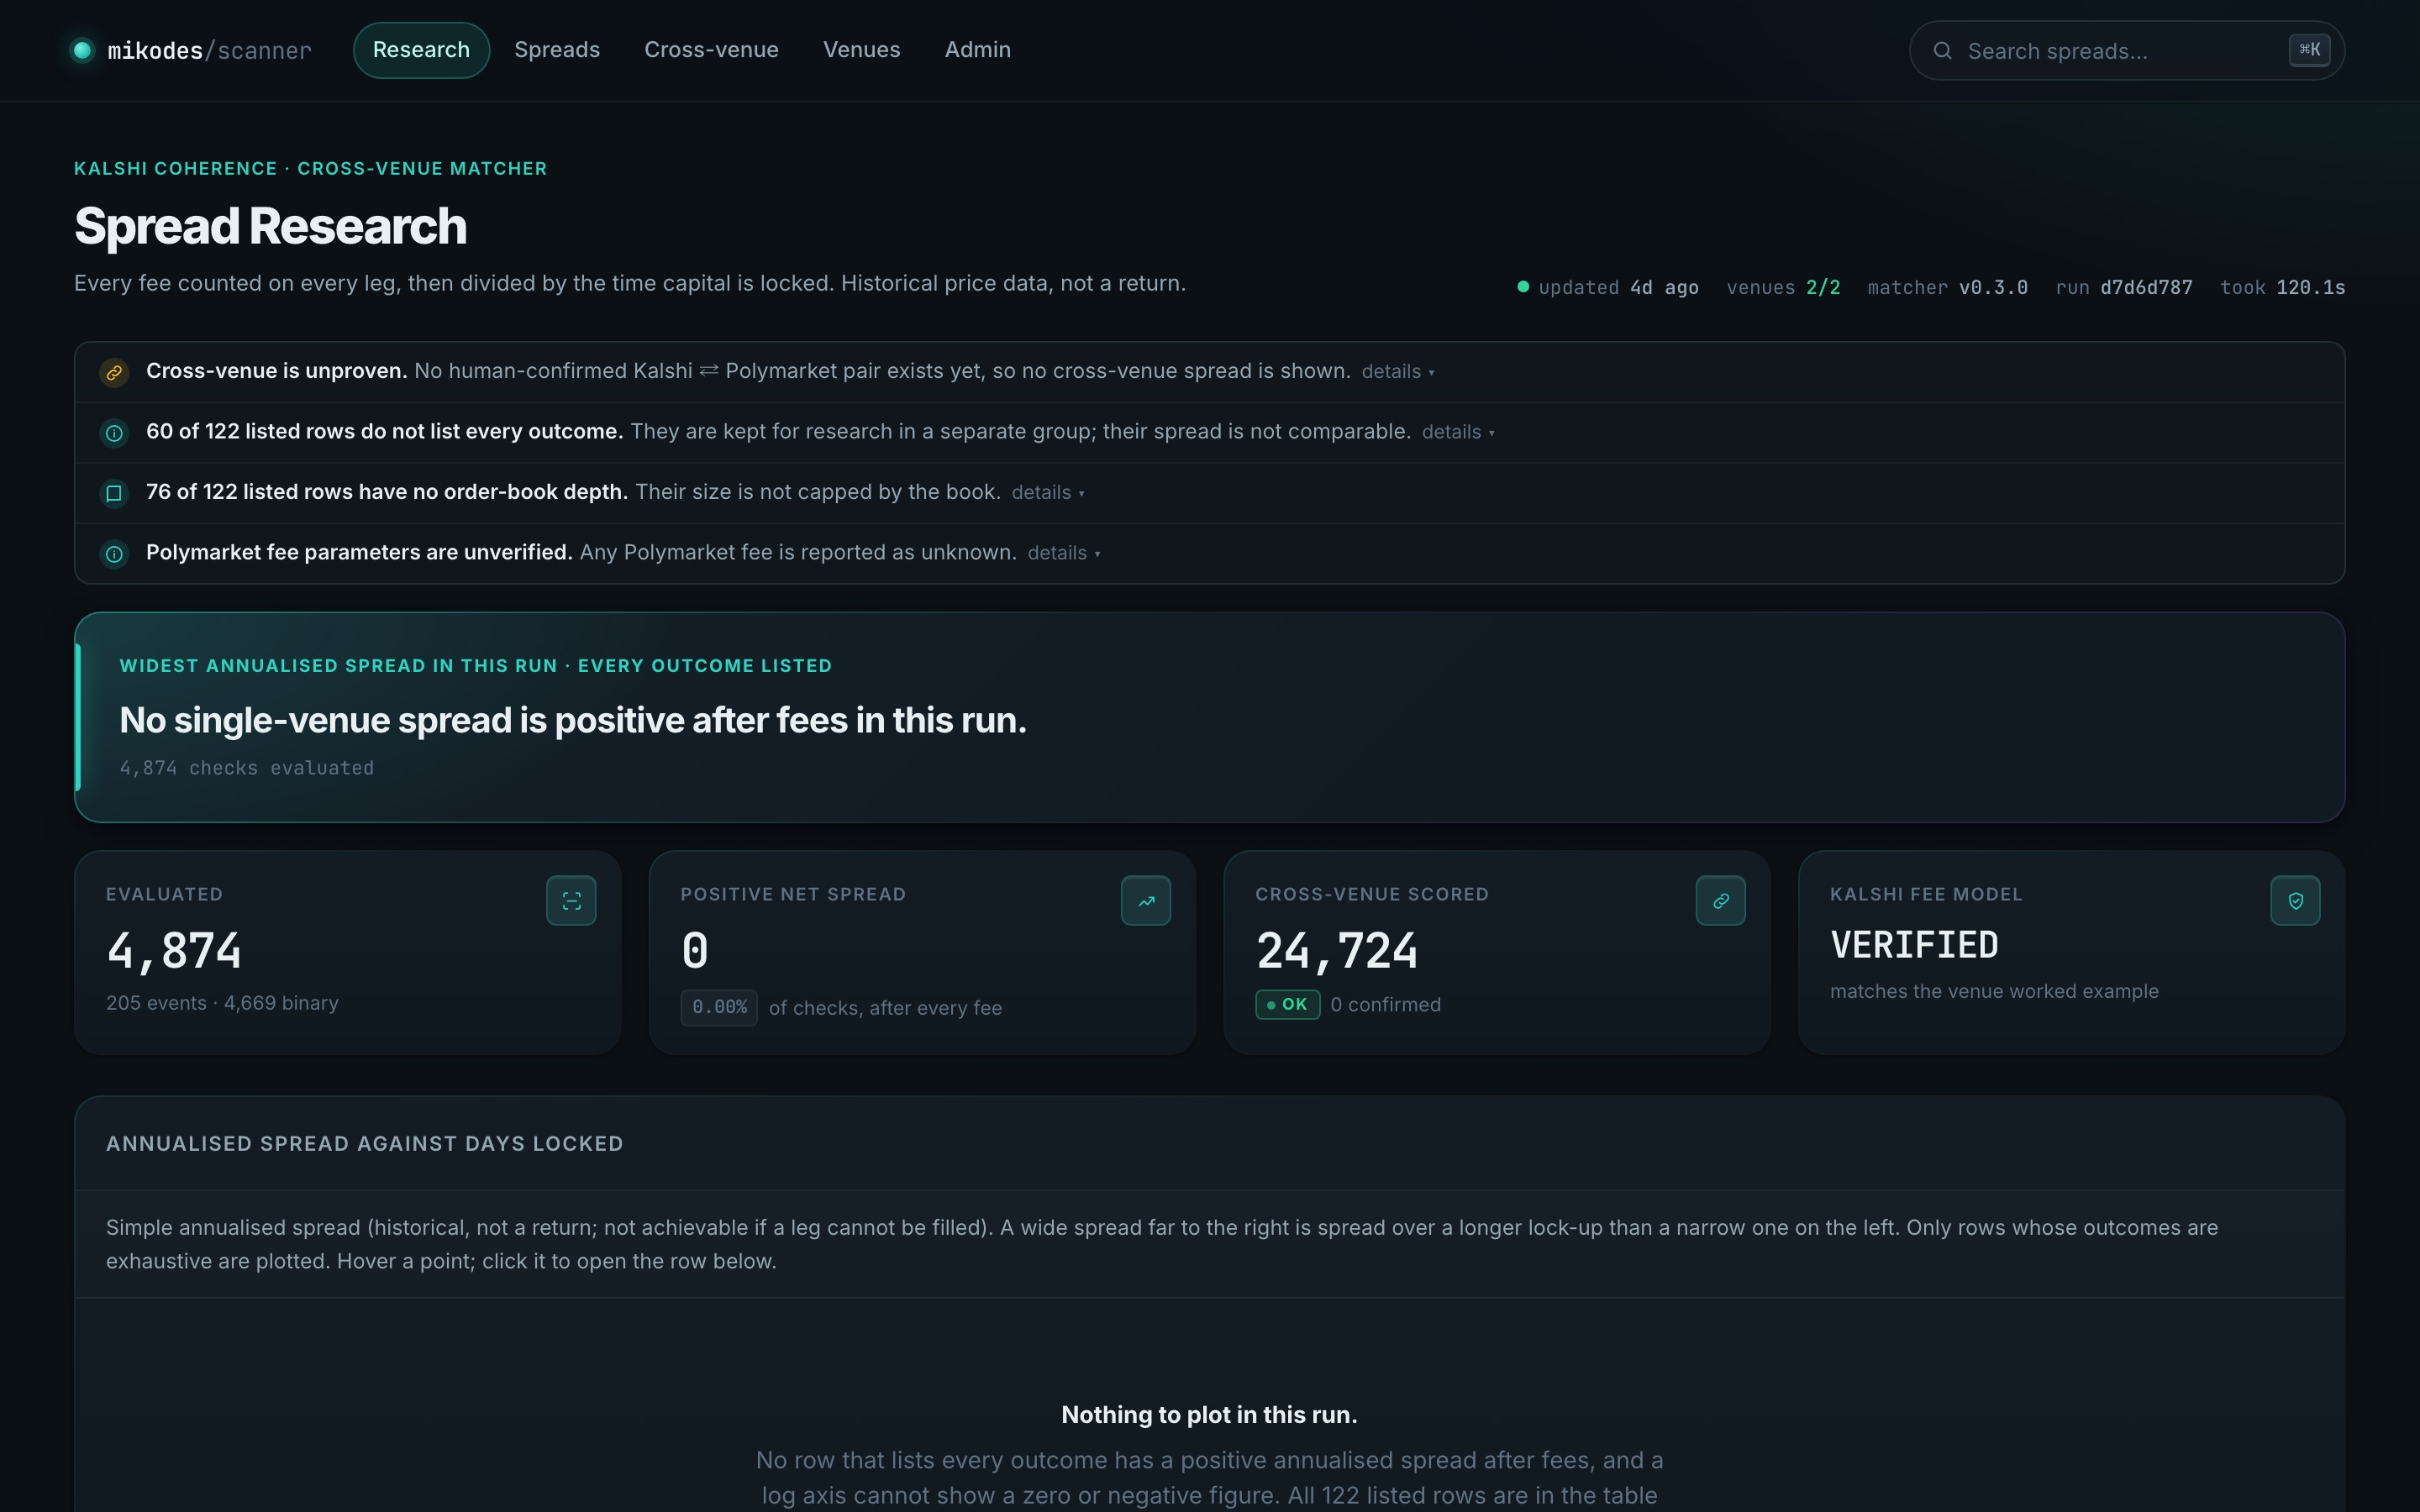This screenshot has width=2420, height=1512.
Task: Click the link icon beside Cross-venue is unproven
Action: 114,372
